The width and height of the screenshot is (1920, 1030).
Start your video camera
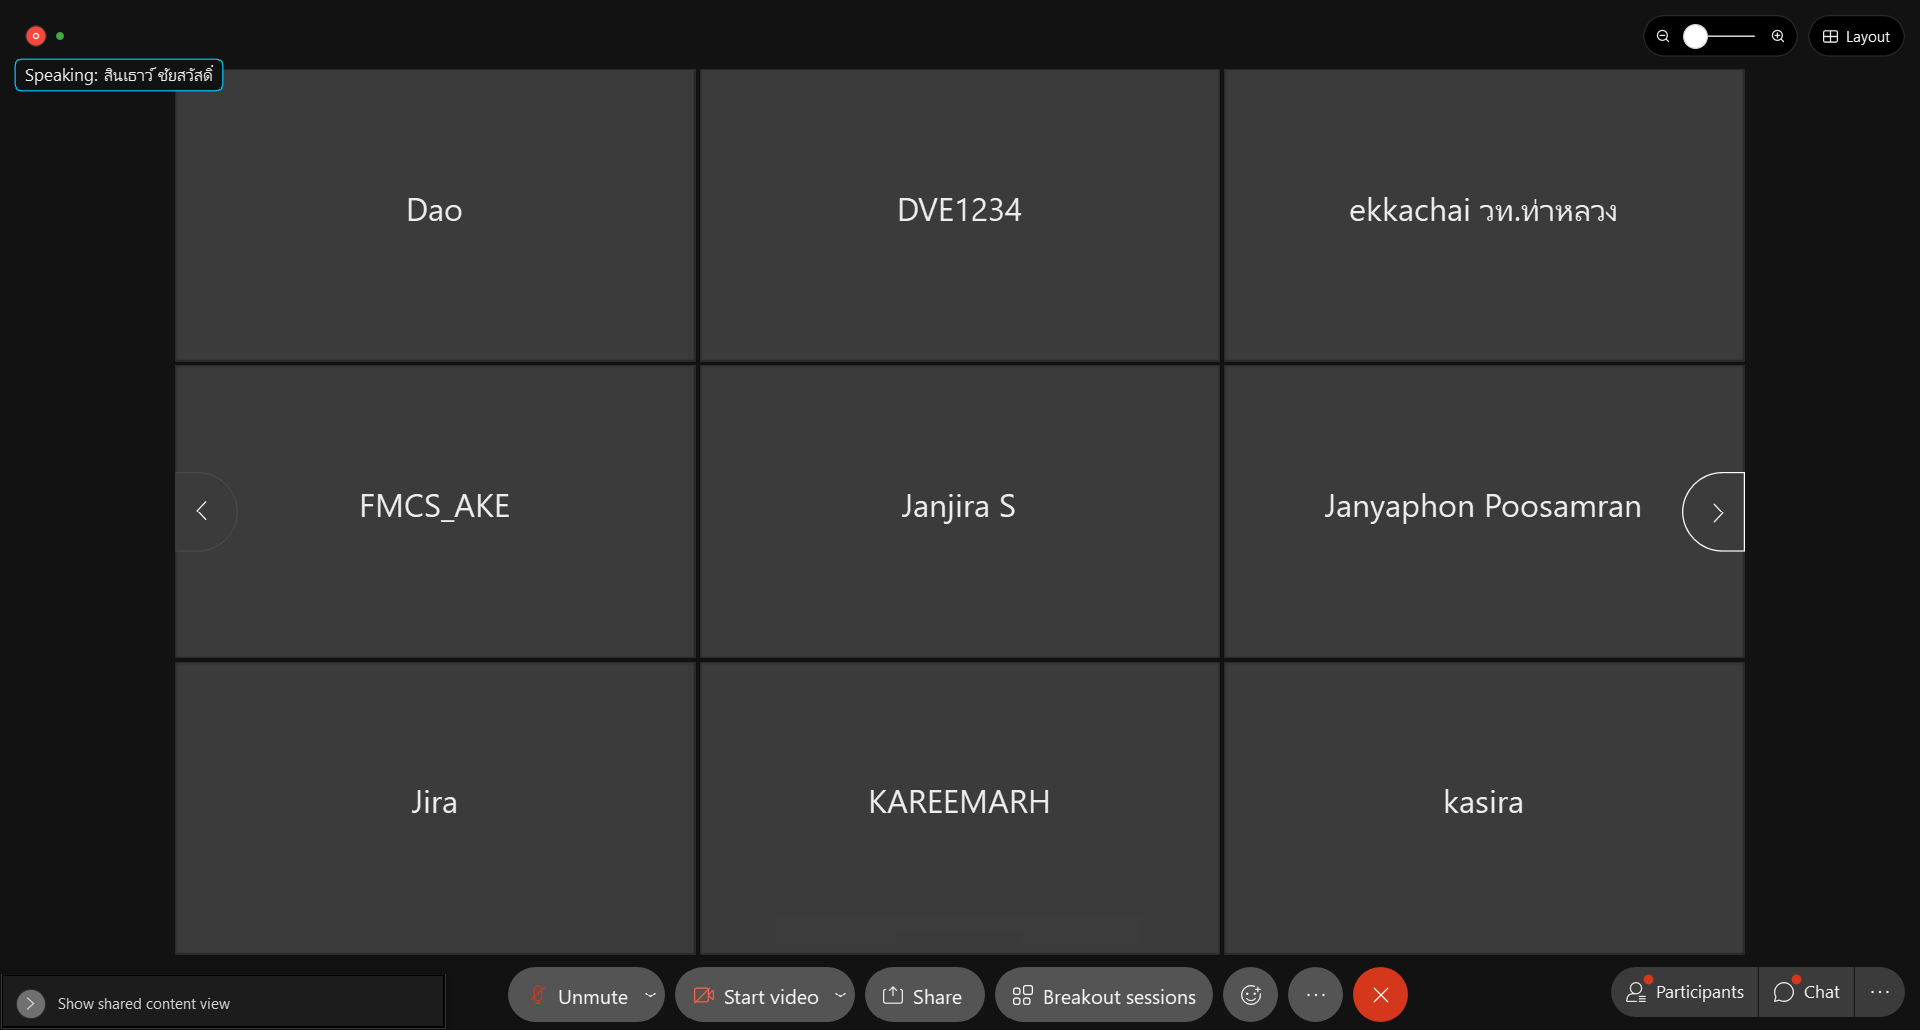pyautogui.click(x=756, y=995)
